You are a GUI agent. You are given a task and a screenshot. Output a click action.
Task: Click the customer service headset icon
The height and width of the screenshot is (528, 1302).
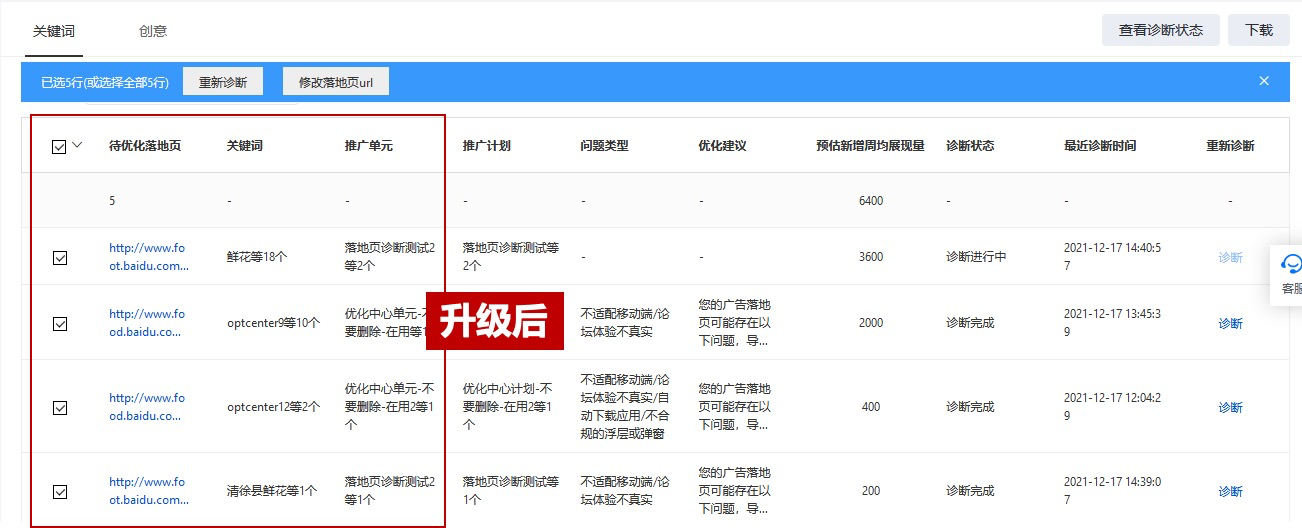1291,264
